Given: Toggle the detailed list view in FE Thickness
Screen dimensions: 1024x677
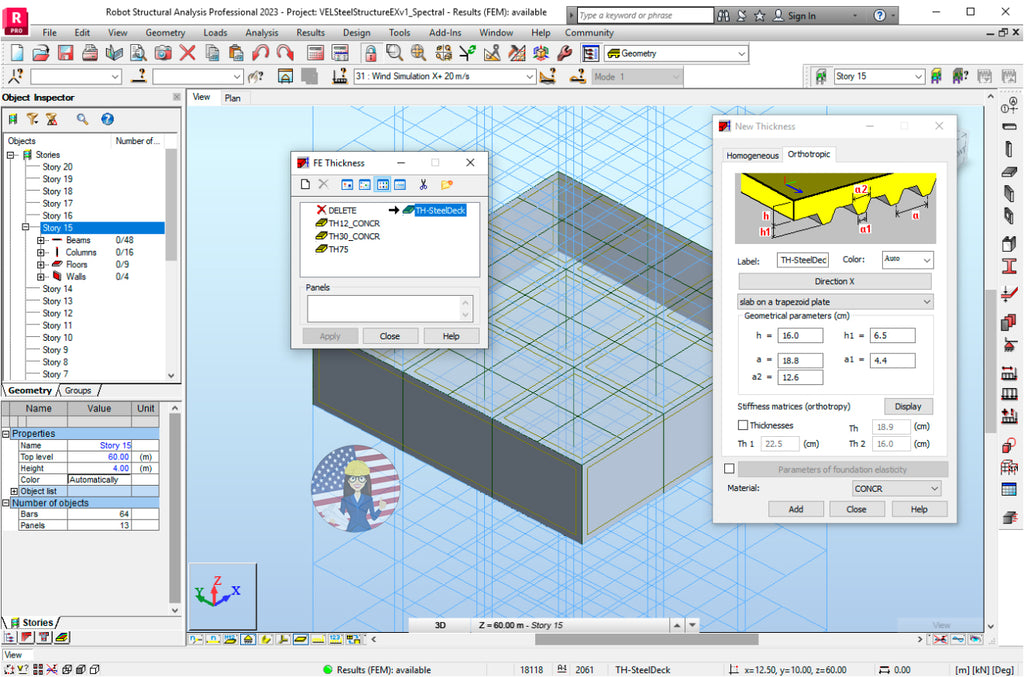Looking at the screenshot, I should pos(400,184).
